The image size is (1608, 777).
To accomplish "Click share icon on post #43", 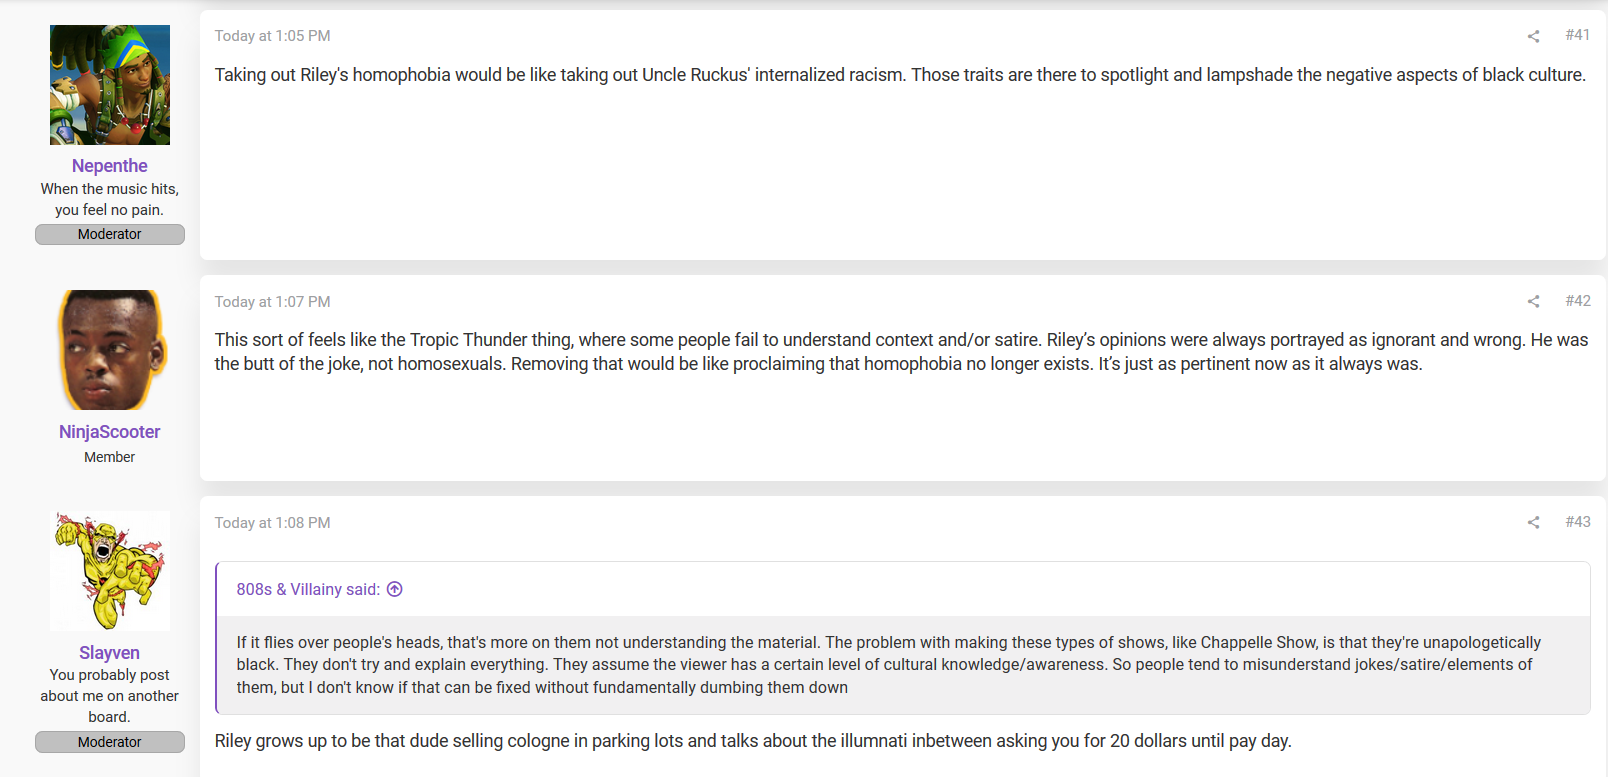I will 1533,522.
